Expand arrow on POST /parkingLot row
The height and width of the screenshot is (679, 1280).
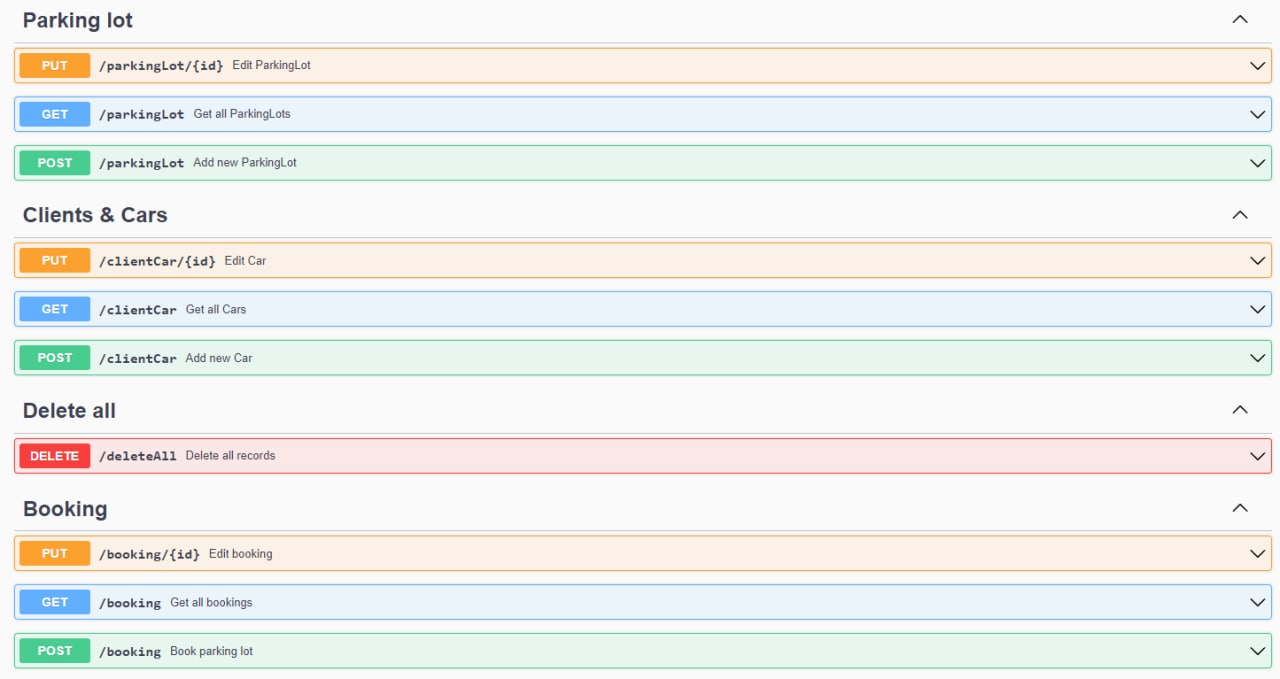pos(1258,163)
